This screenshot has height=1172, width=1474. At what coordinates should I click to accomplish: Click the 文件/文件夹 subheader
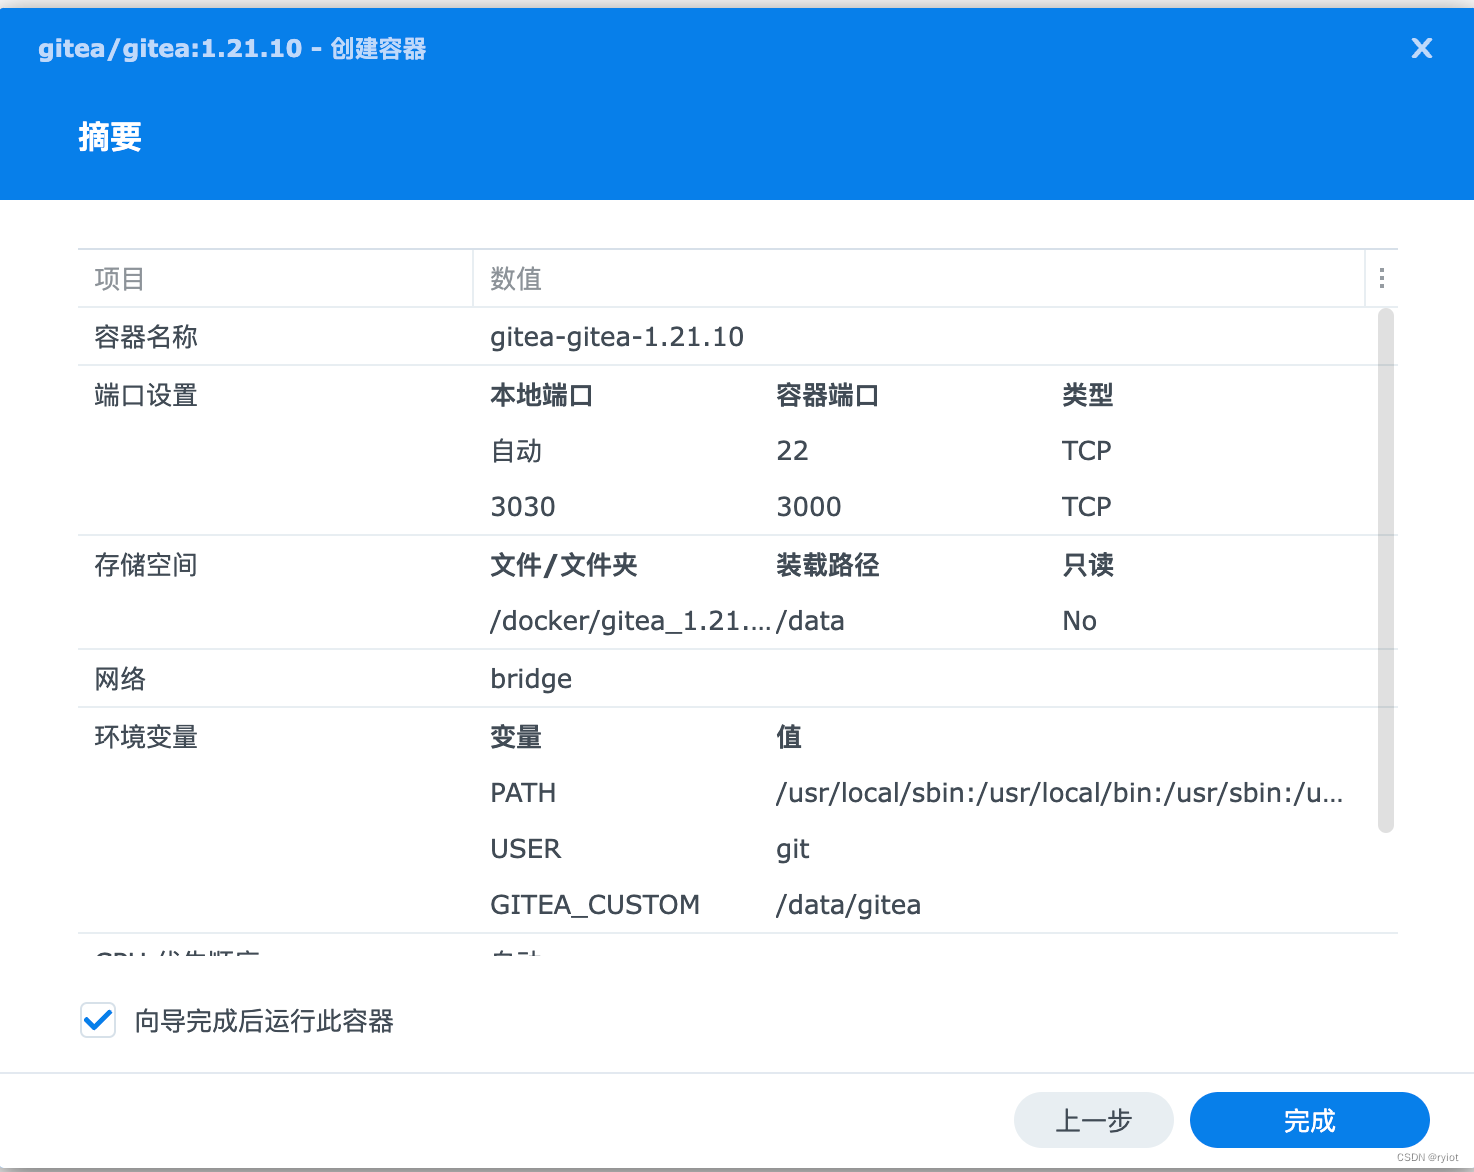[564, 565]
